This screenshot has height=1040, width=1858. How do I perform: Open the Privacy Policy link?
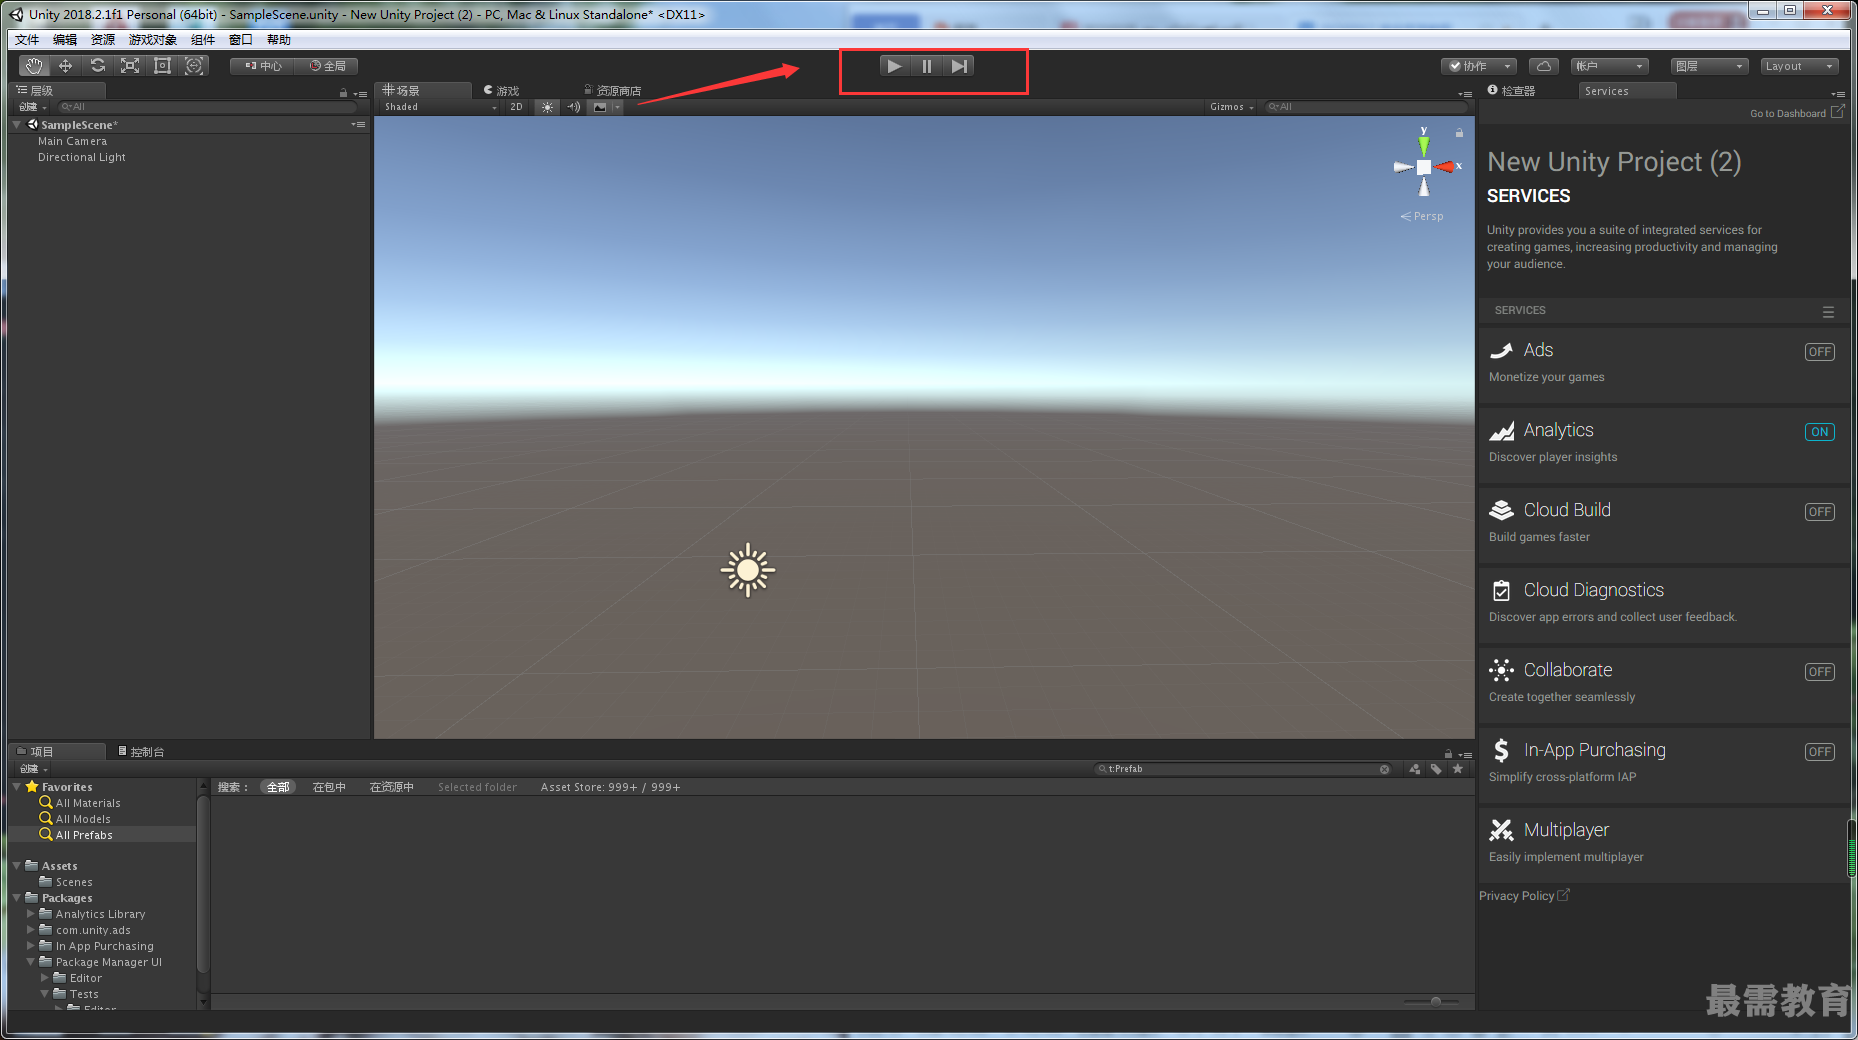coord(1524,896)
